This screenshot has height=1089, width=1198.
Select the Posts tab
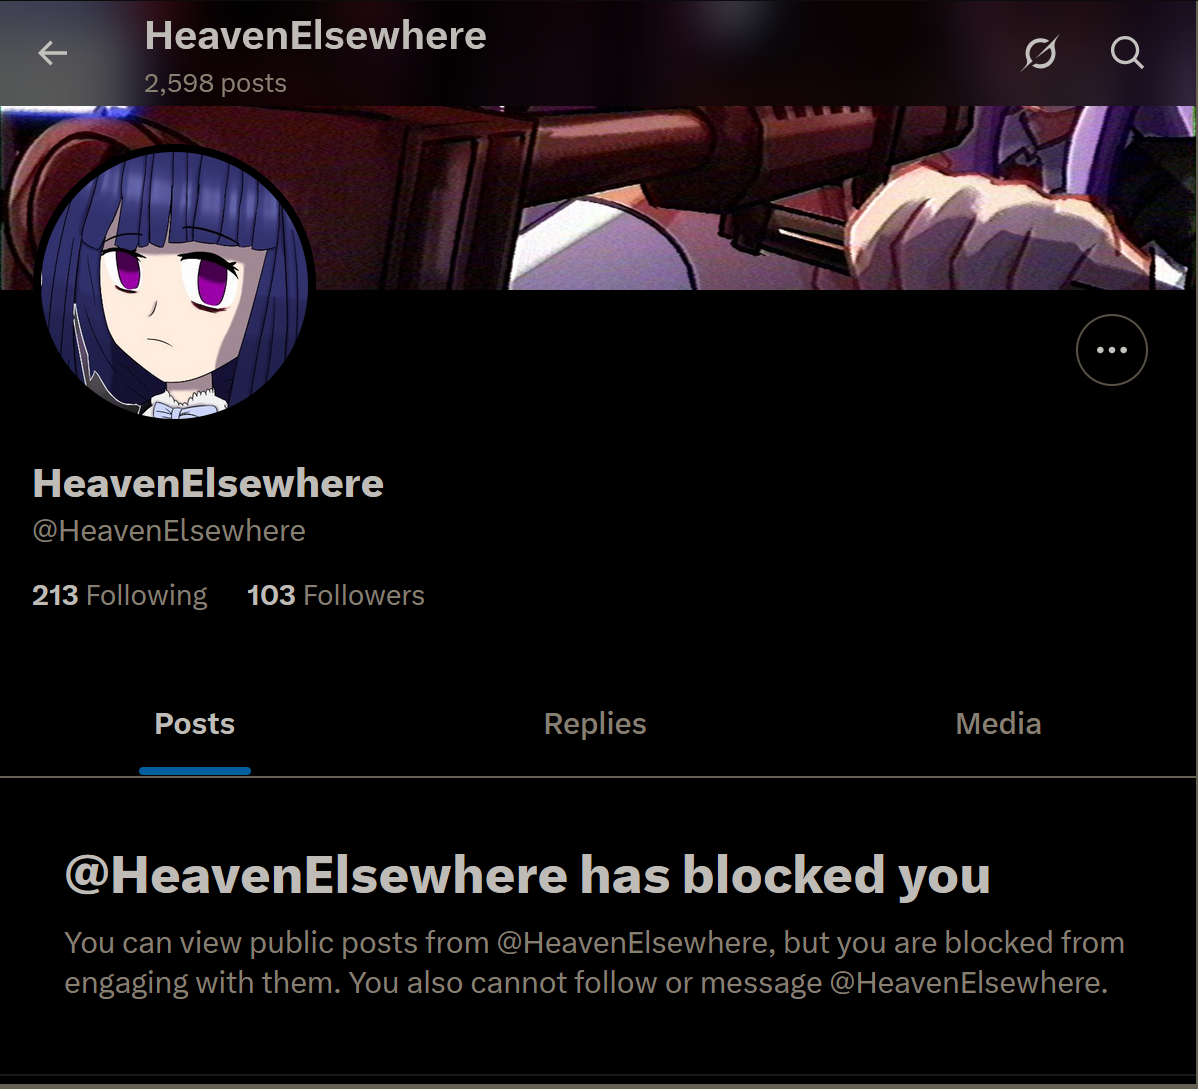pos(195,724)
